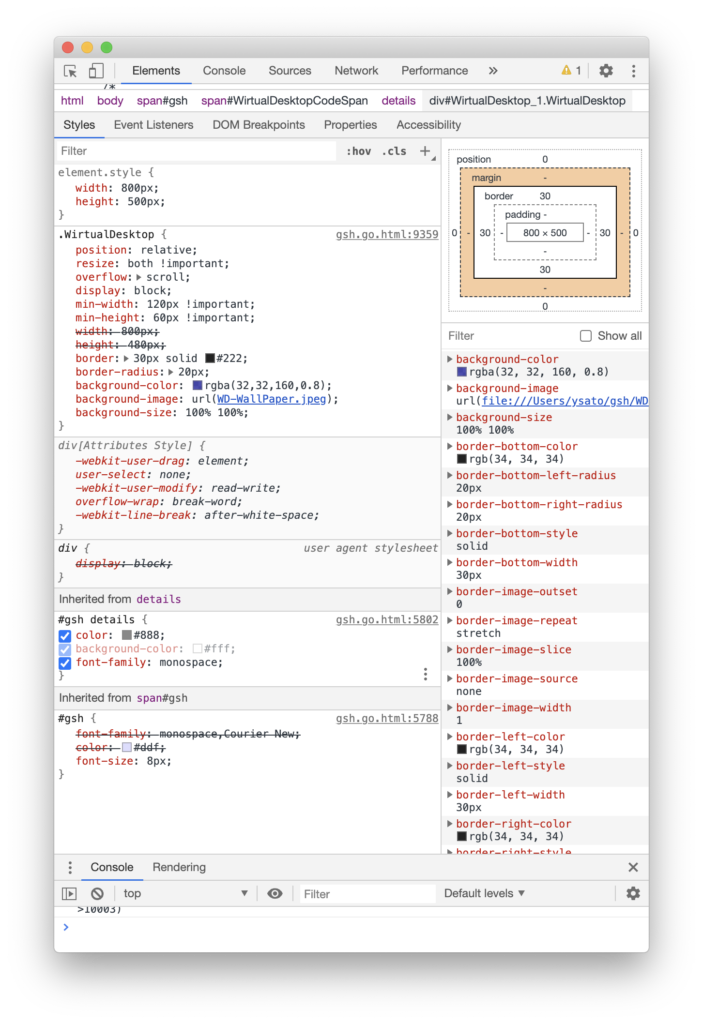This screenshot has height=1024, width=703.
Task: Enable the Show all checkbox
Action: tap(586, 336)
